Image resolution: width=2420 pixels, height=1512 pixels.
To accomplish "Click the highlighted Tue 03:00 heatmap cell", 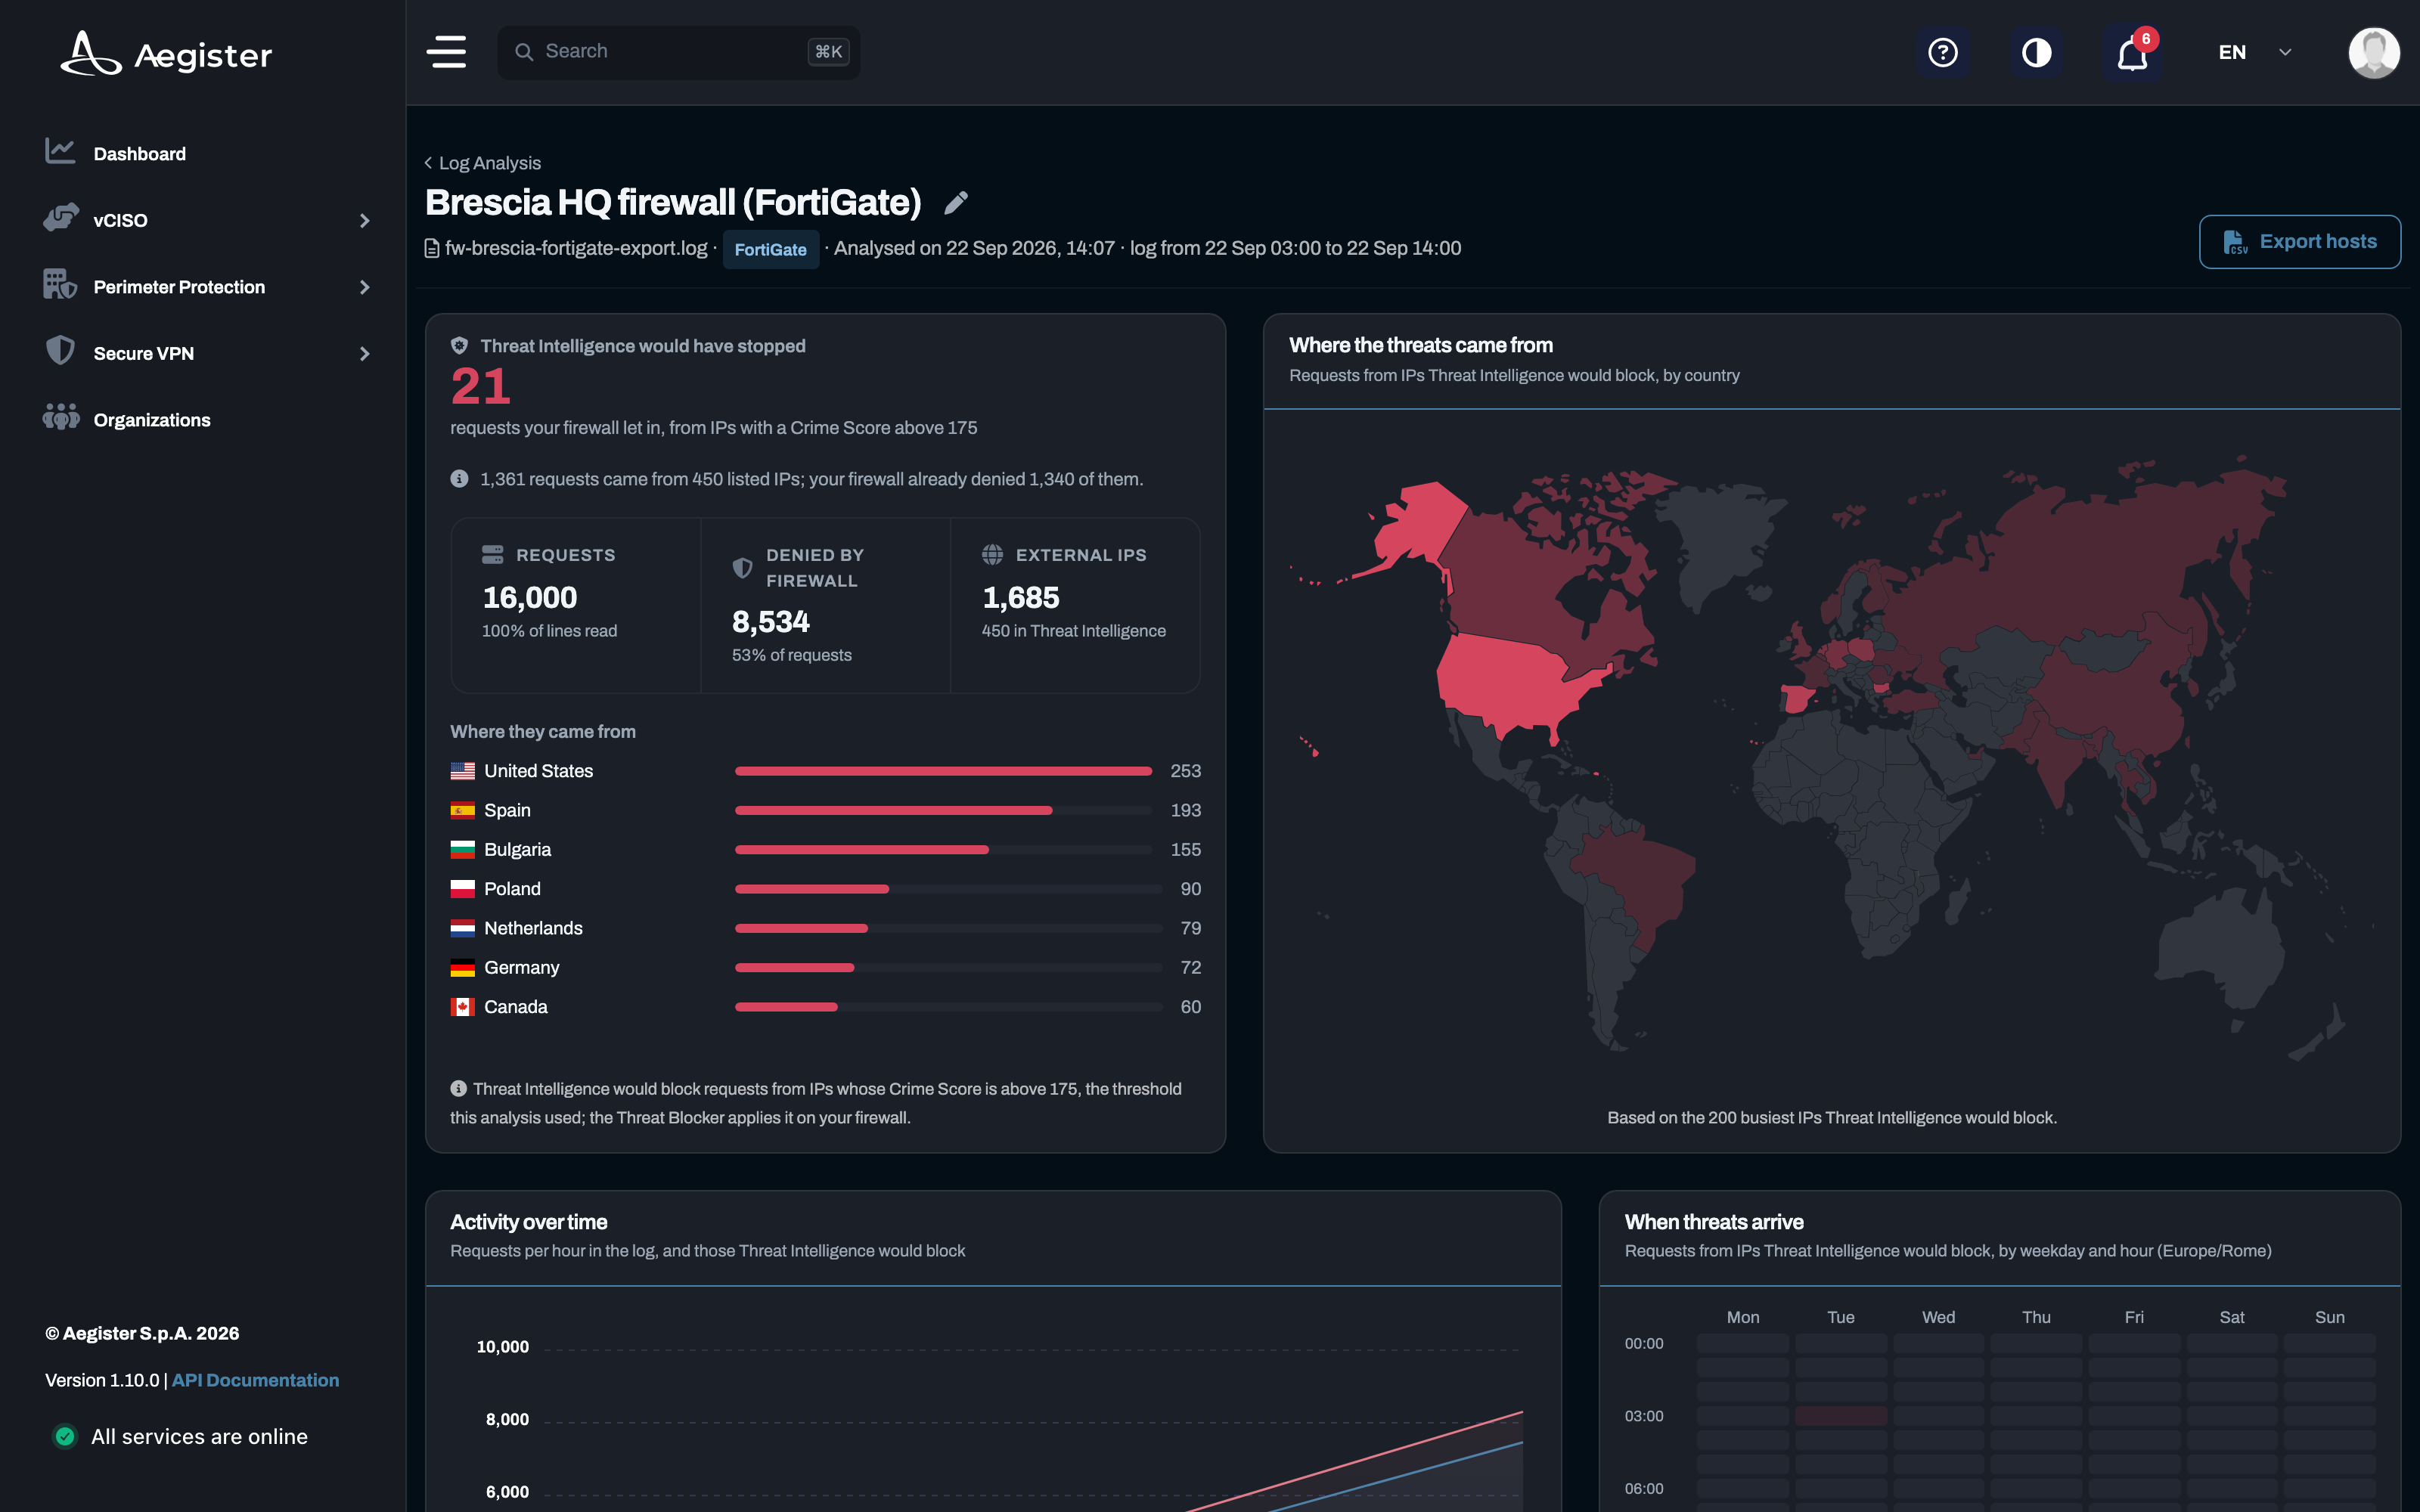I will (x=1840, y=1416).
